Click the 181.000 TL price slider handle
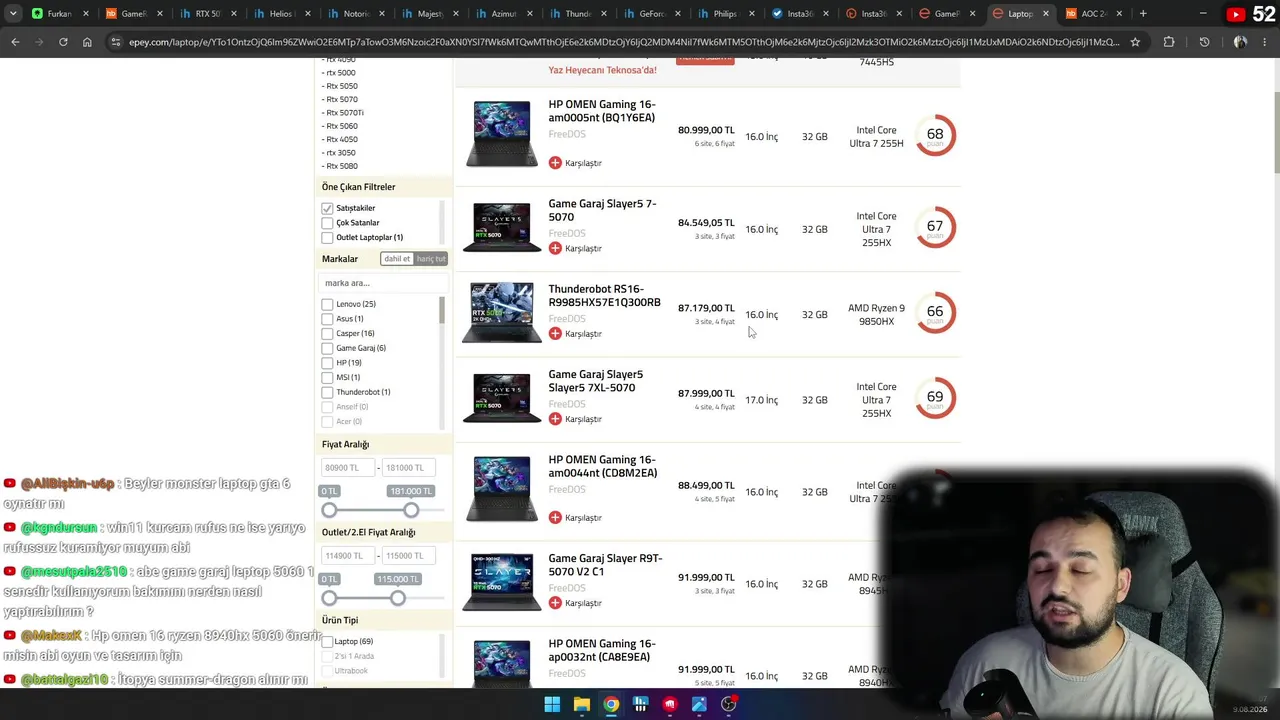 click(411, 510)
